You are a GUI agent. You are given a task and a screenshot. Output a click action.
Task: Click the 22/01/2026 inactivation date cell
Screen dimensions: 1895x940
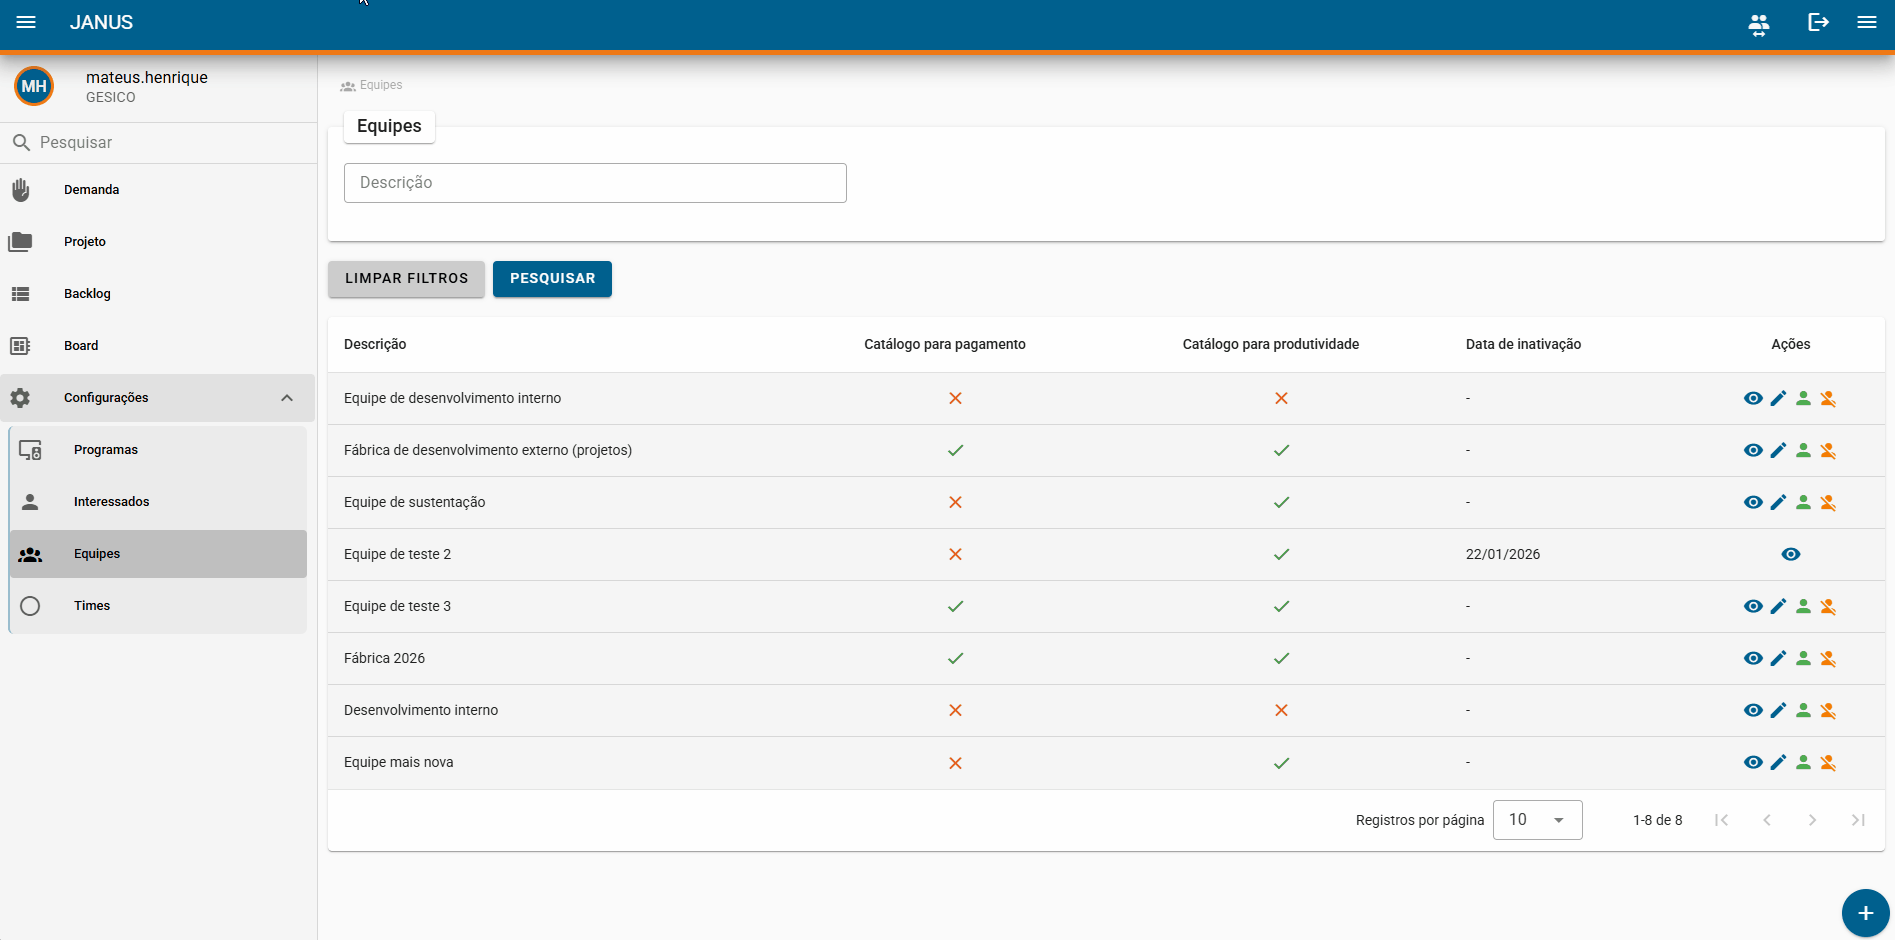pos(1503,554)
